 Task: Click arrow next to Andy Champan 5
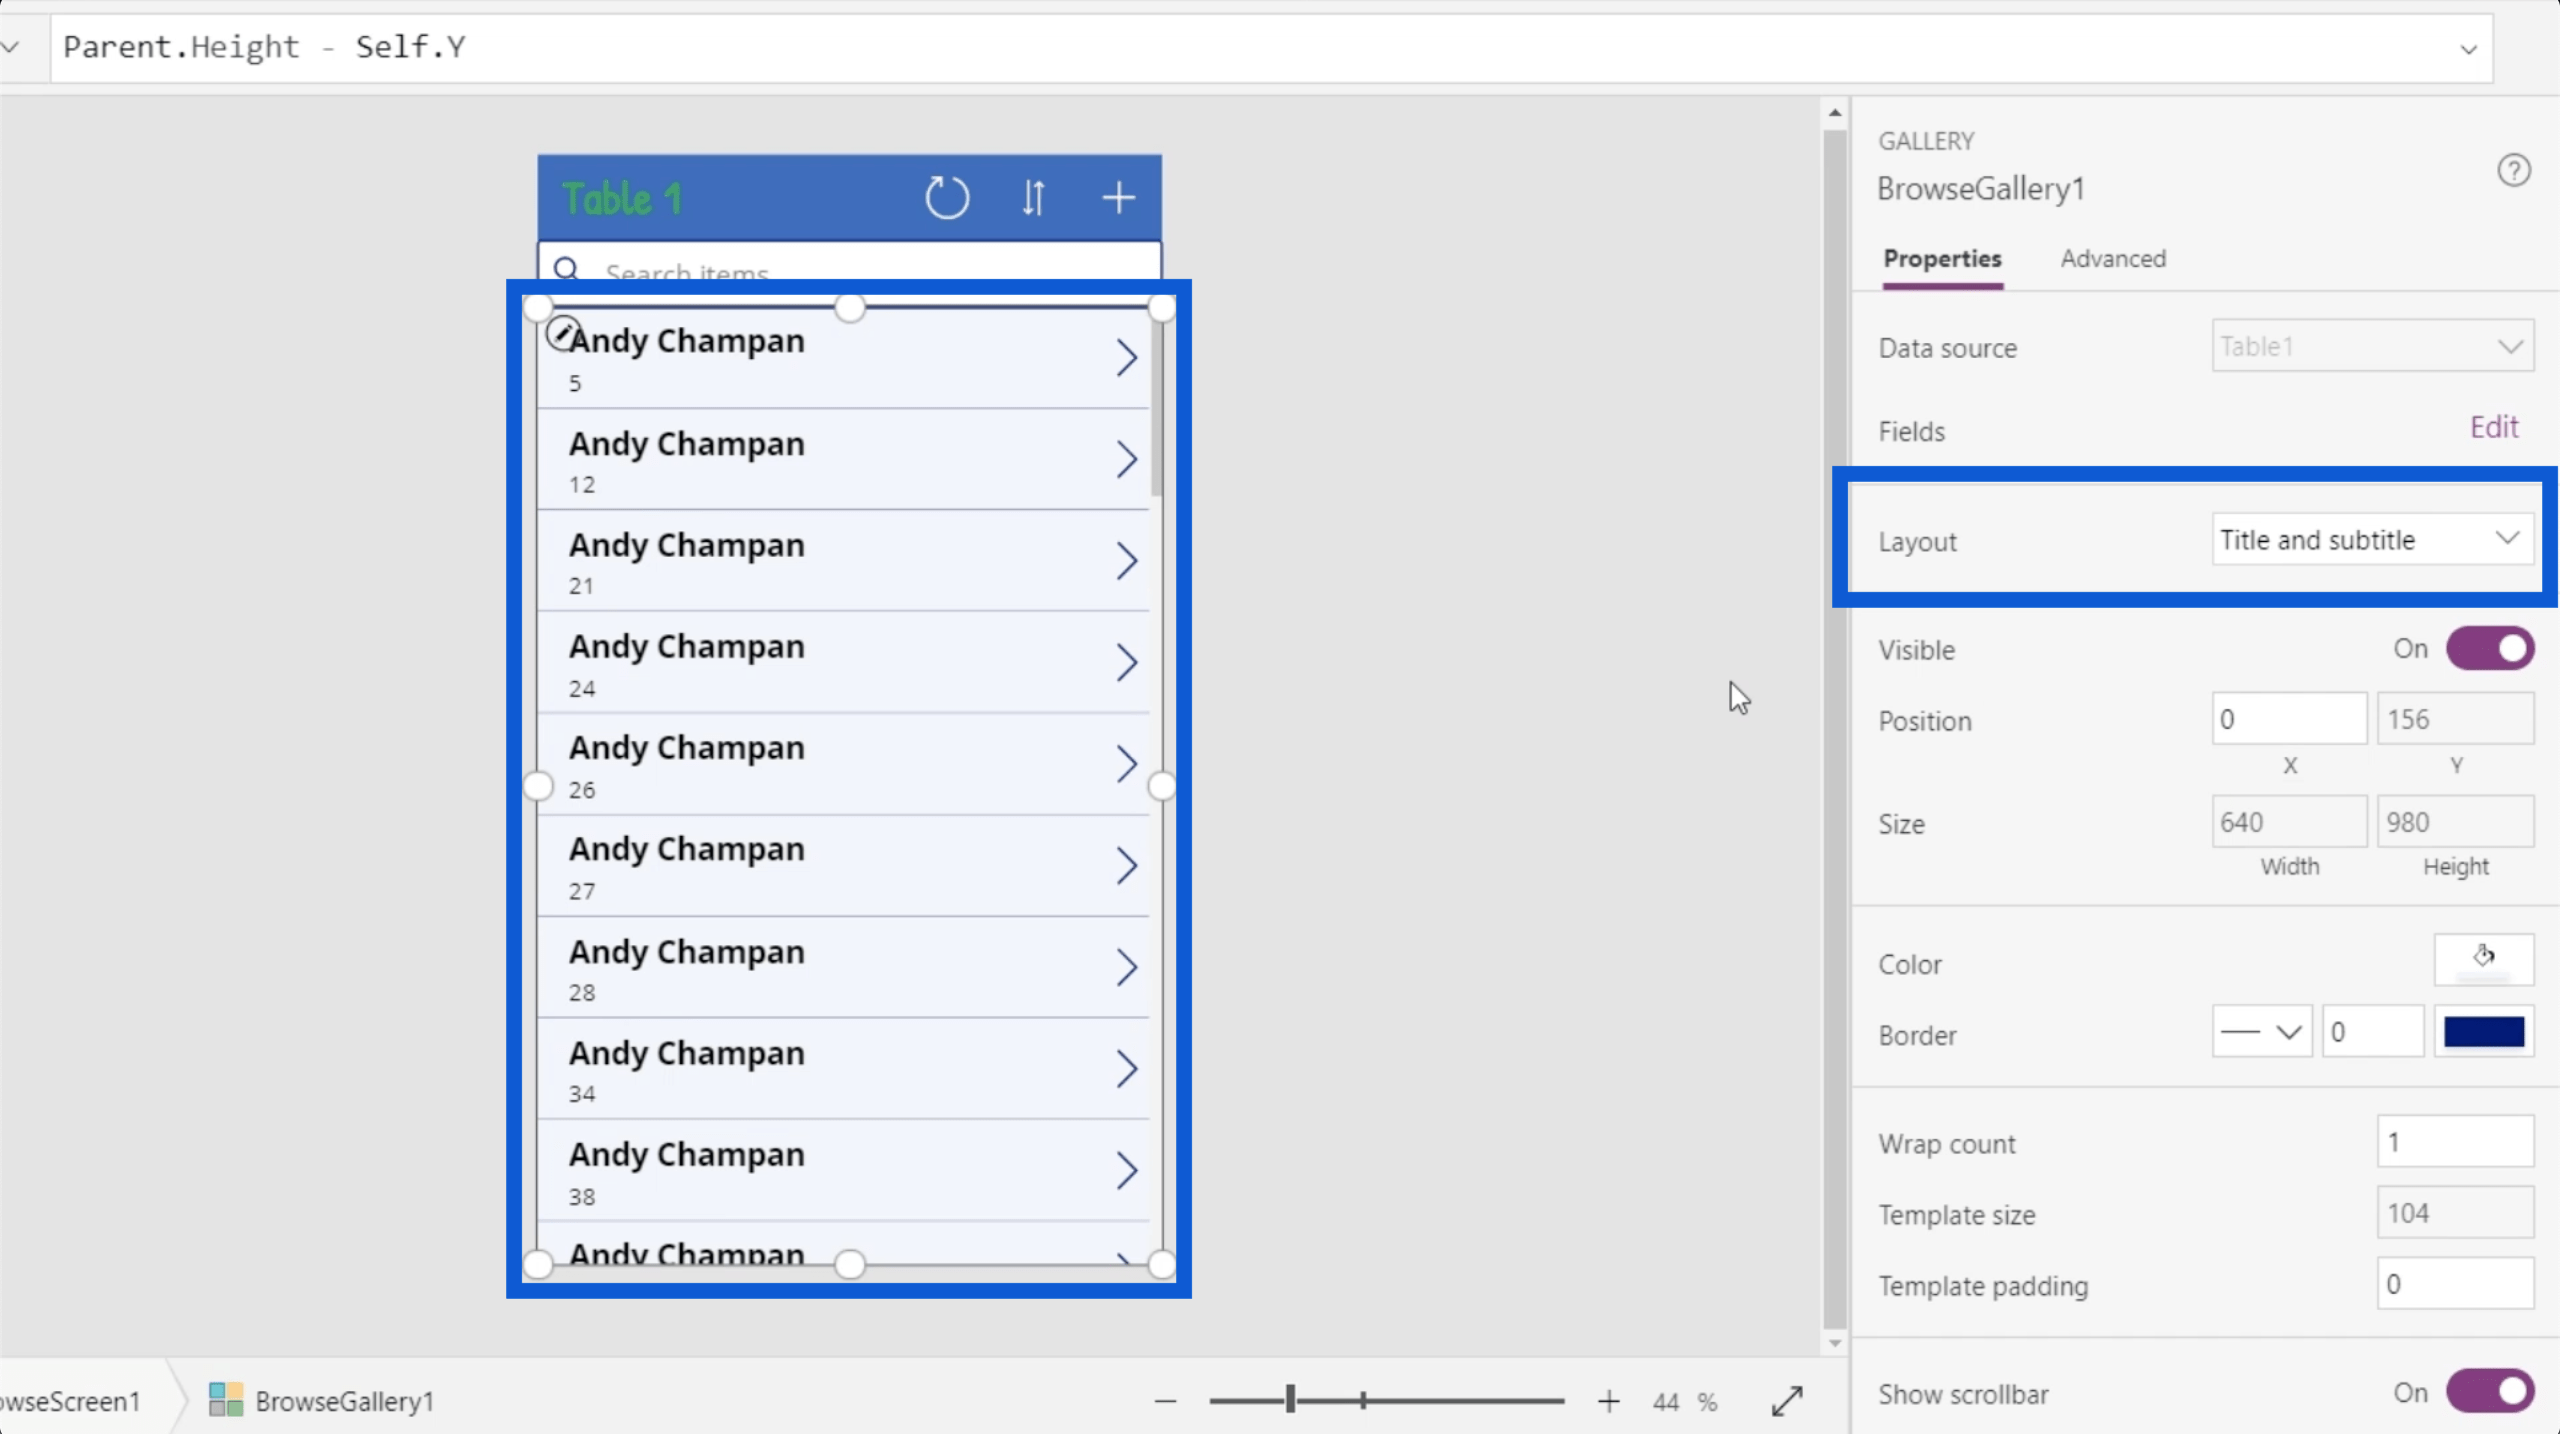[x=1126, y=358]
